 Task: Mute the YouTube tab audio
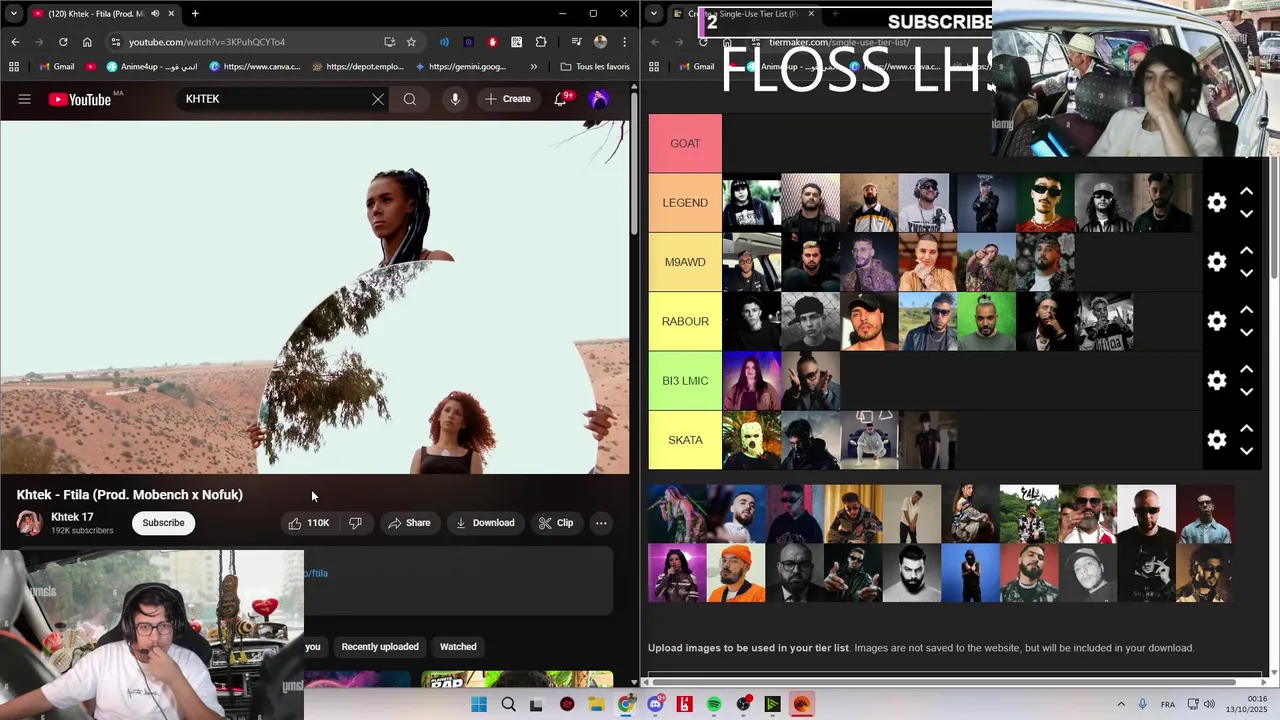155,14
